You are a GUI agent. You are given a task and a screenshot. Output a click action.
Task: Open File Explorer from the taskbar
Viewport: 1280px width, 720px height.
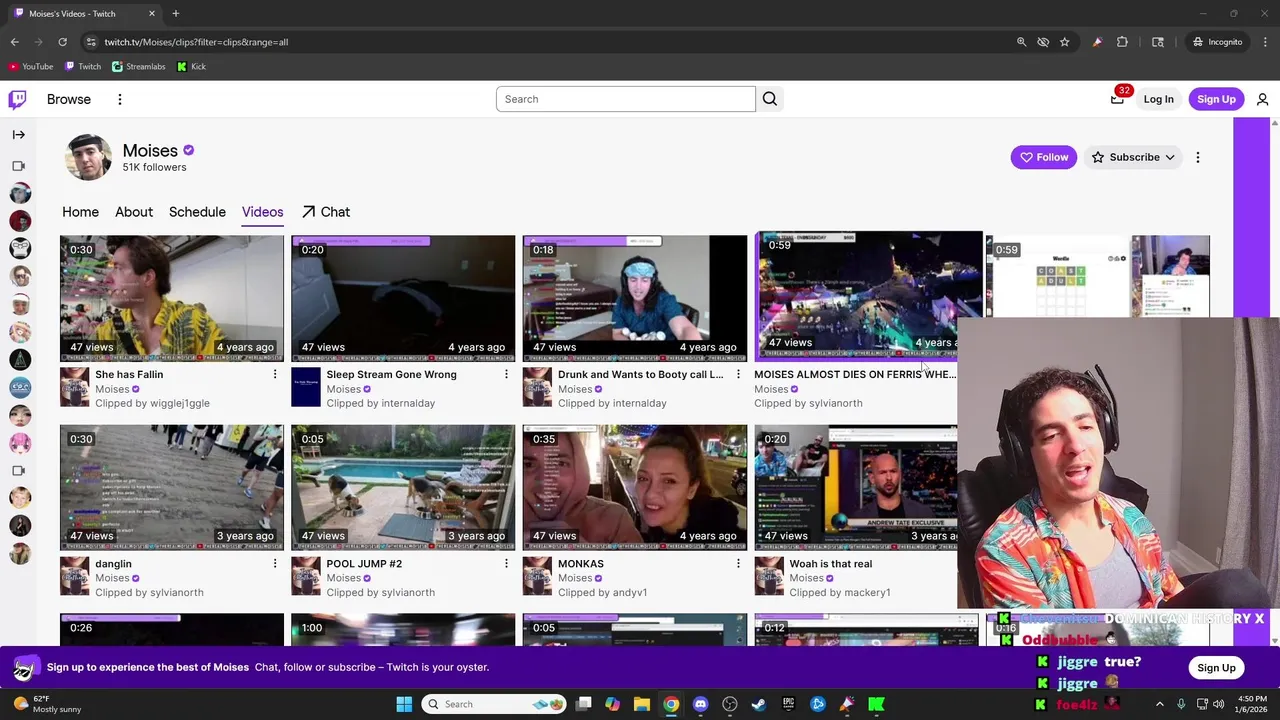click(x=642, y=704)
